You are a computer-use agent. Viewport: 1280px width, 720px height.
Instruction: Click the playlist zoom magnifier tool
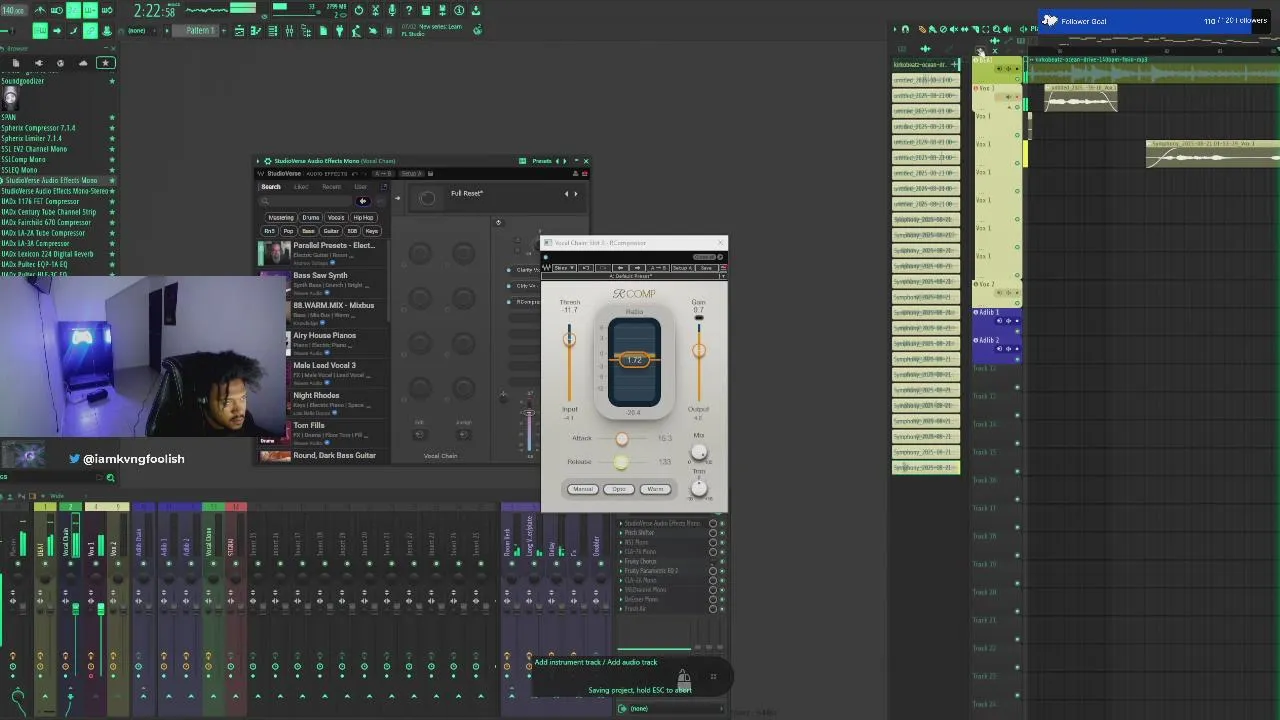(996, 29)
